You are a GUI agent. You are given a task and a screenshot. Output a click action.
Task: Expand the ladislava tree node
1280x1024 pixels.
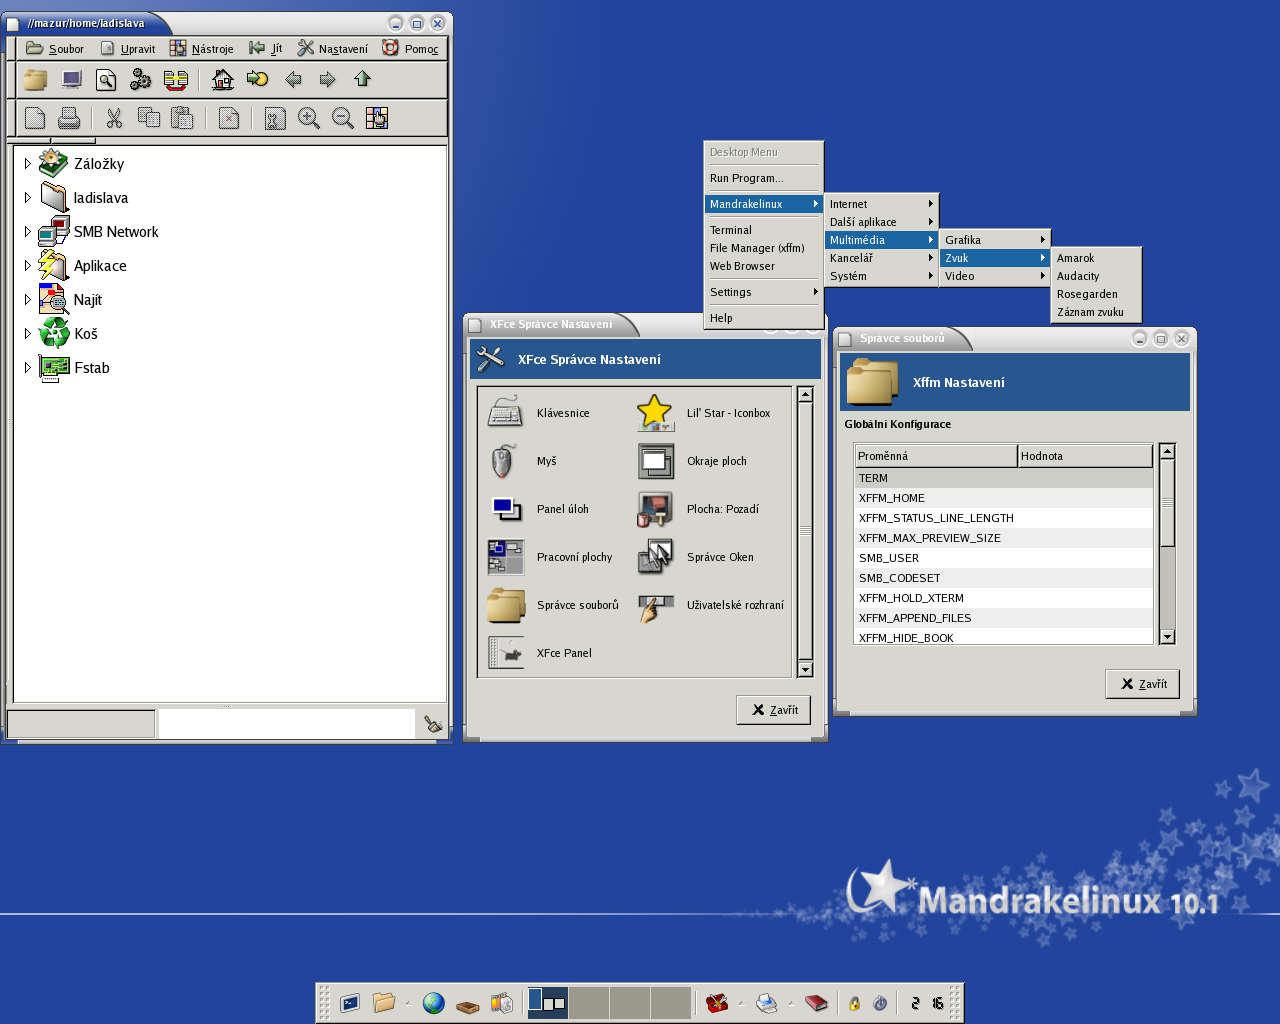[x=27, y=198]
